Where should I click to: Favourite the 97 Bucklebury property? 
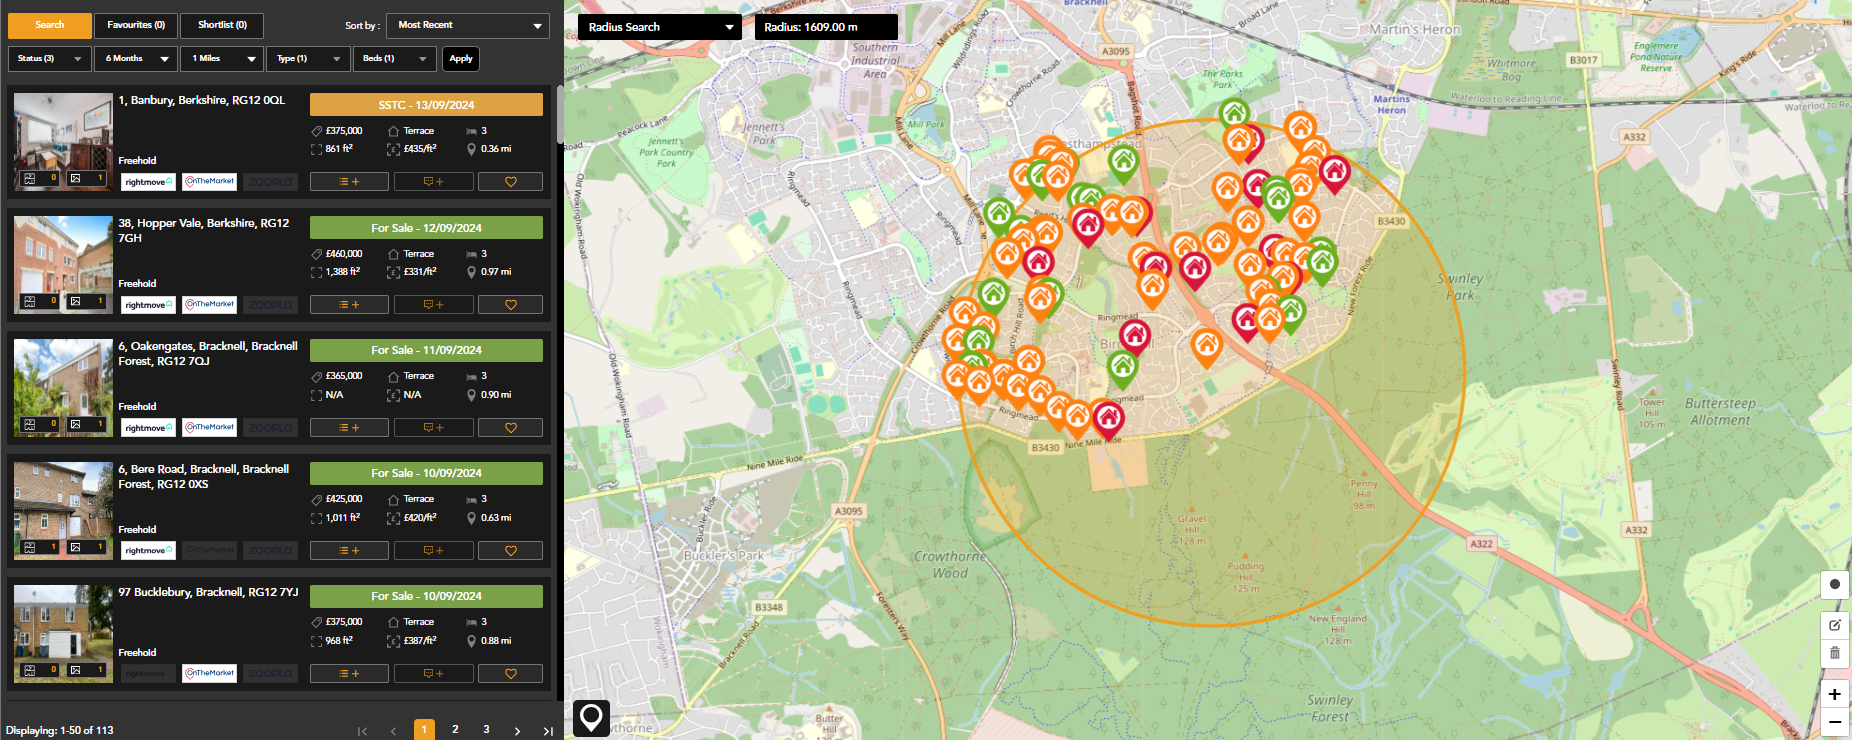point(510,674)
